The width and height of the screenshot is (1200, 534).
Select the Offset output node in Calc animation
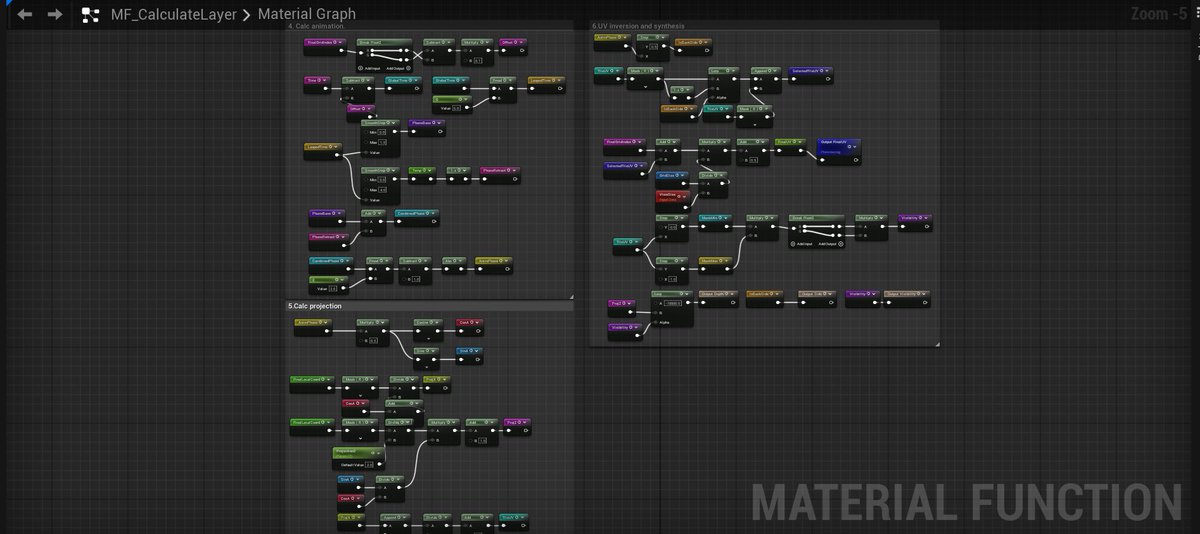[512, 47]
